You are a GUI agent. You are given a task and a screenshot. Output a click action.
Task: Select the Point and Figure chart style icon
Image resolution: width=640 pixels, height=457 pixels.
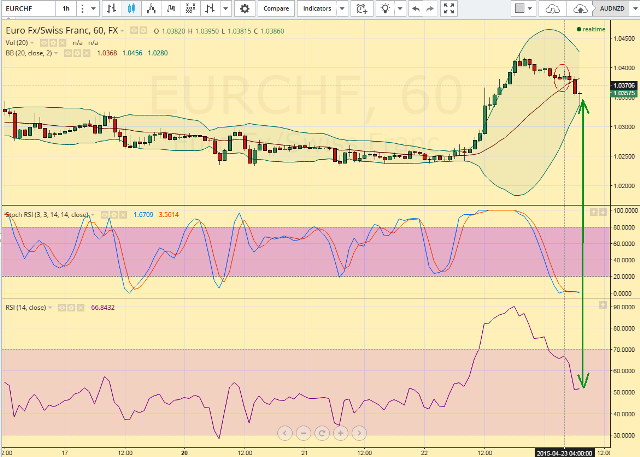190,8
